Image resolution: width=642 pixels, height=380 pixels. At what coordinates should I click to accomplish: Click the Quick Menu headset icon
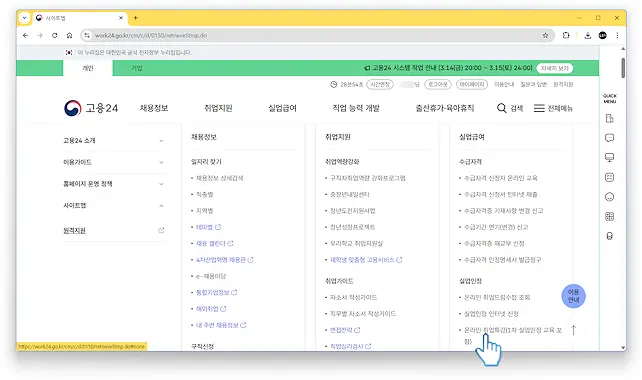pyautogui.click(x=609, y=236)
